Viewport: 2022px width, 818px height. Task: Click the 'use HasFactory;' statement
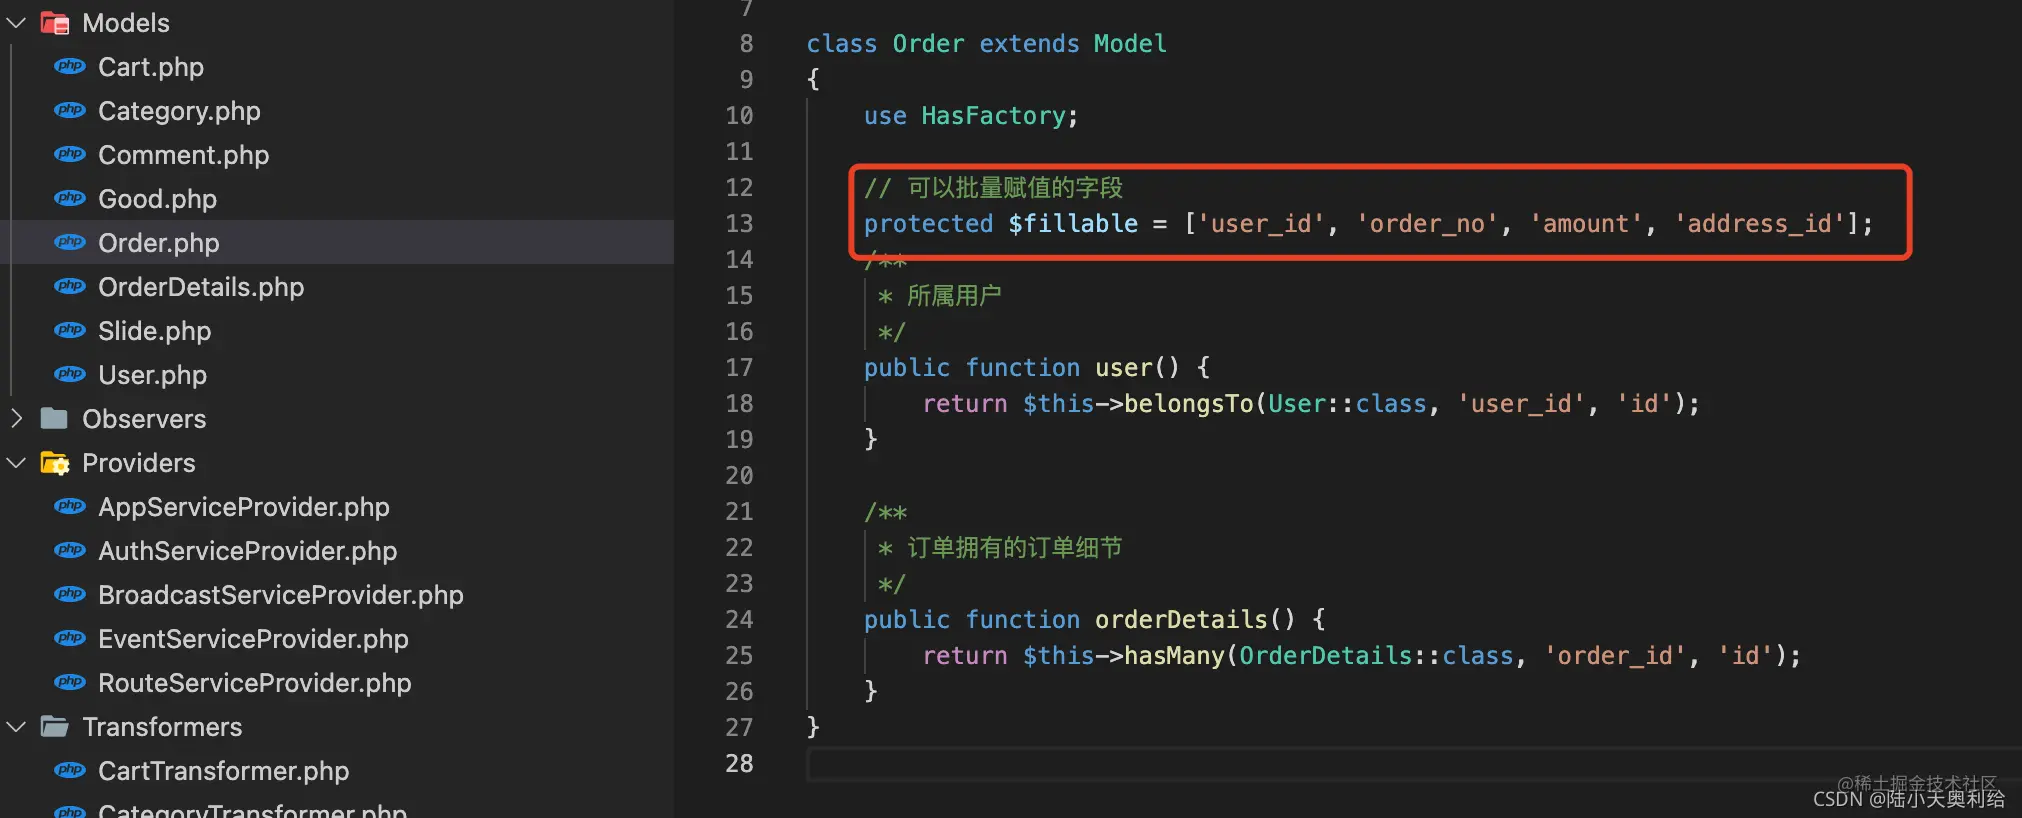tap(971, 115)
